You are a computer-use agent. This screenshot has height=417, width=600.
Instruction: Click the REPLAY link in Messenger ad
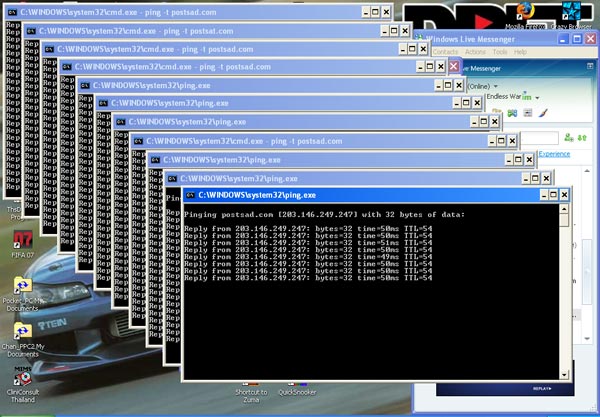point(543,389)
